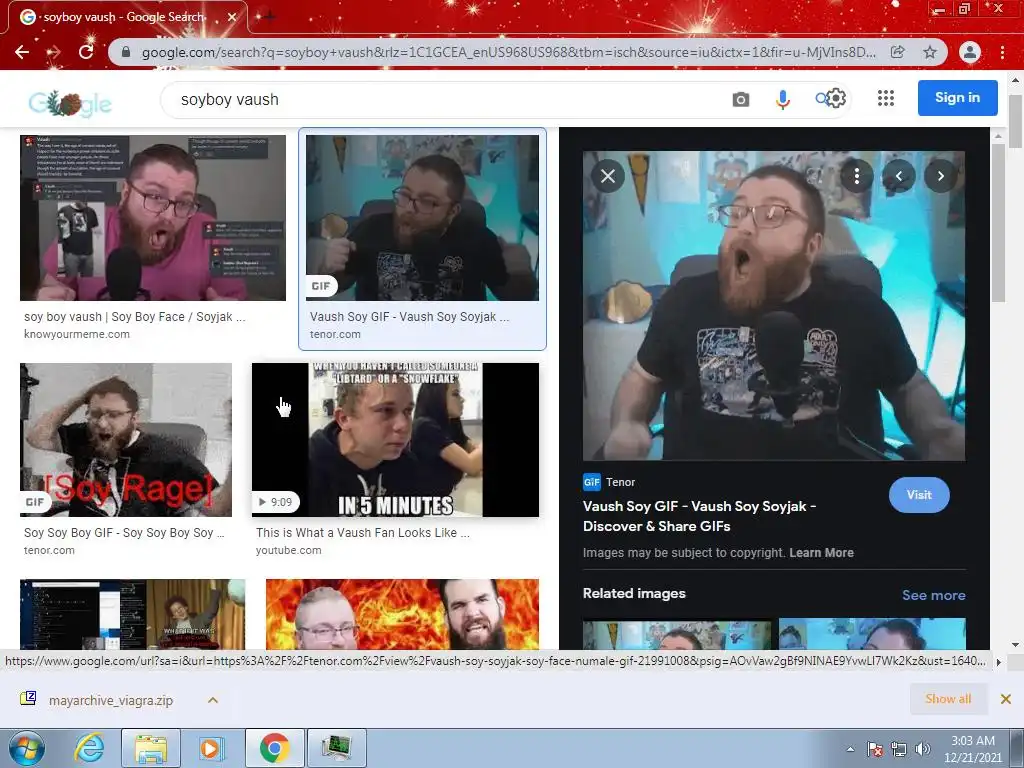Search by image with the camera icon
The width and height of the screenshot is (1024, 768).
tap(741, 99)
